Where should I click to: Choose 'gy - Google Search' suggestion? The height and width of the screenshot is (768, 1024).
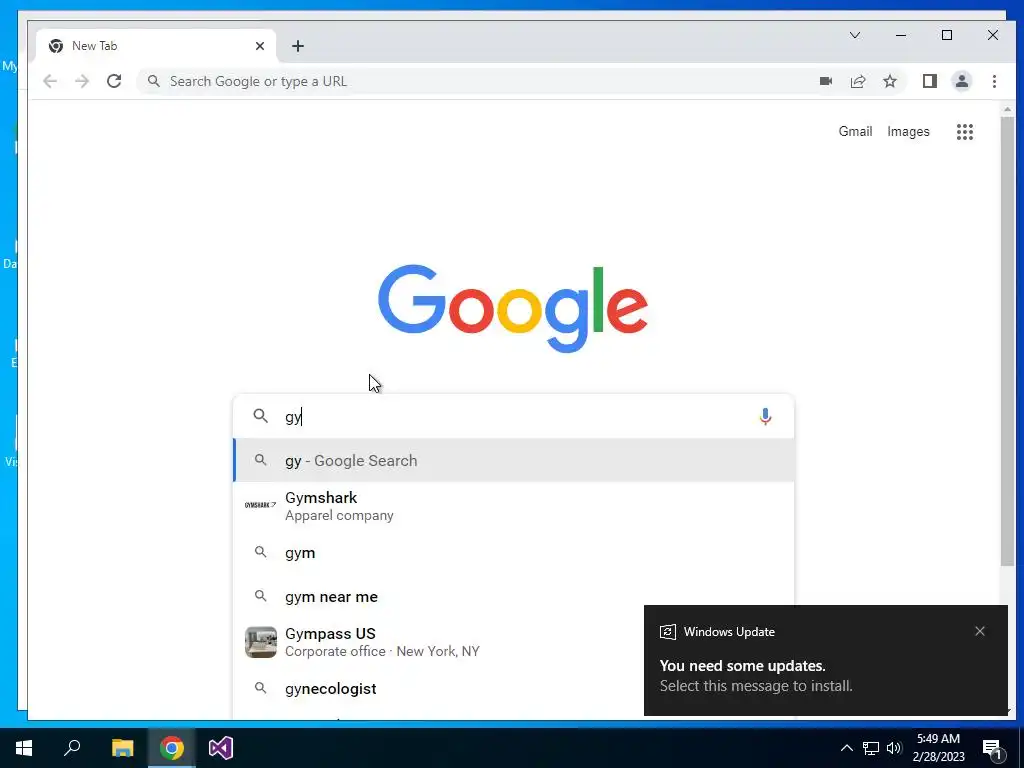[514, 460]
